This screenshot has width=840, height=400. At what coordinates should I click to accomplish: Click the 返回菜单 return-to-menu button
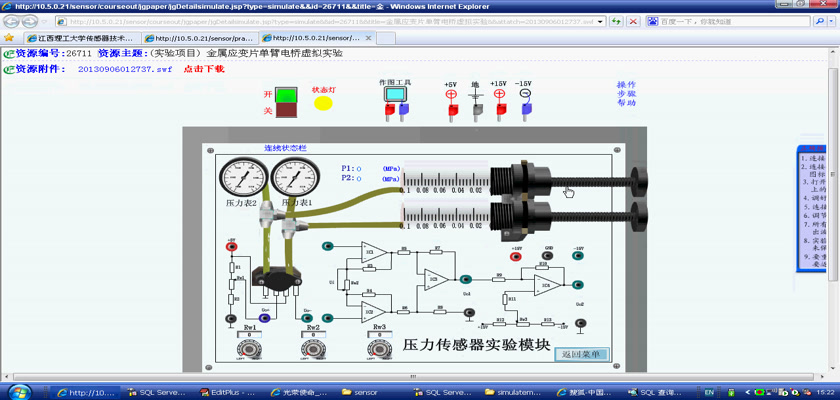point(582,354)
